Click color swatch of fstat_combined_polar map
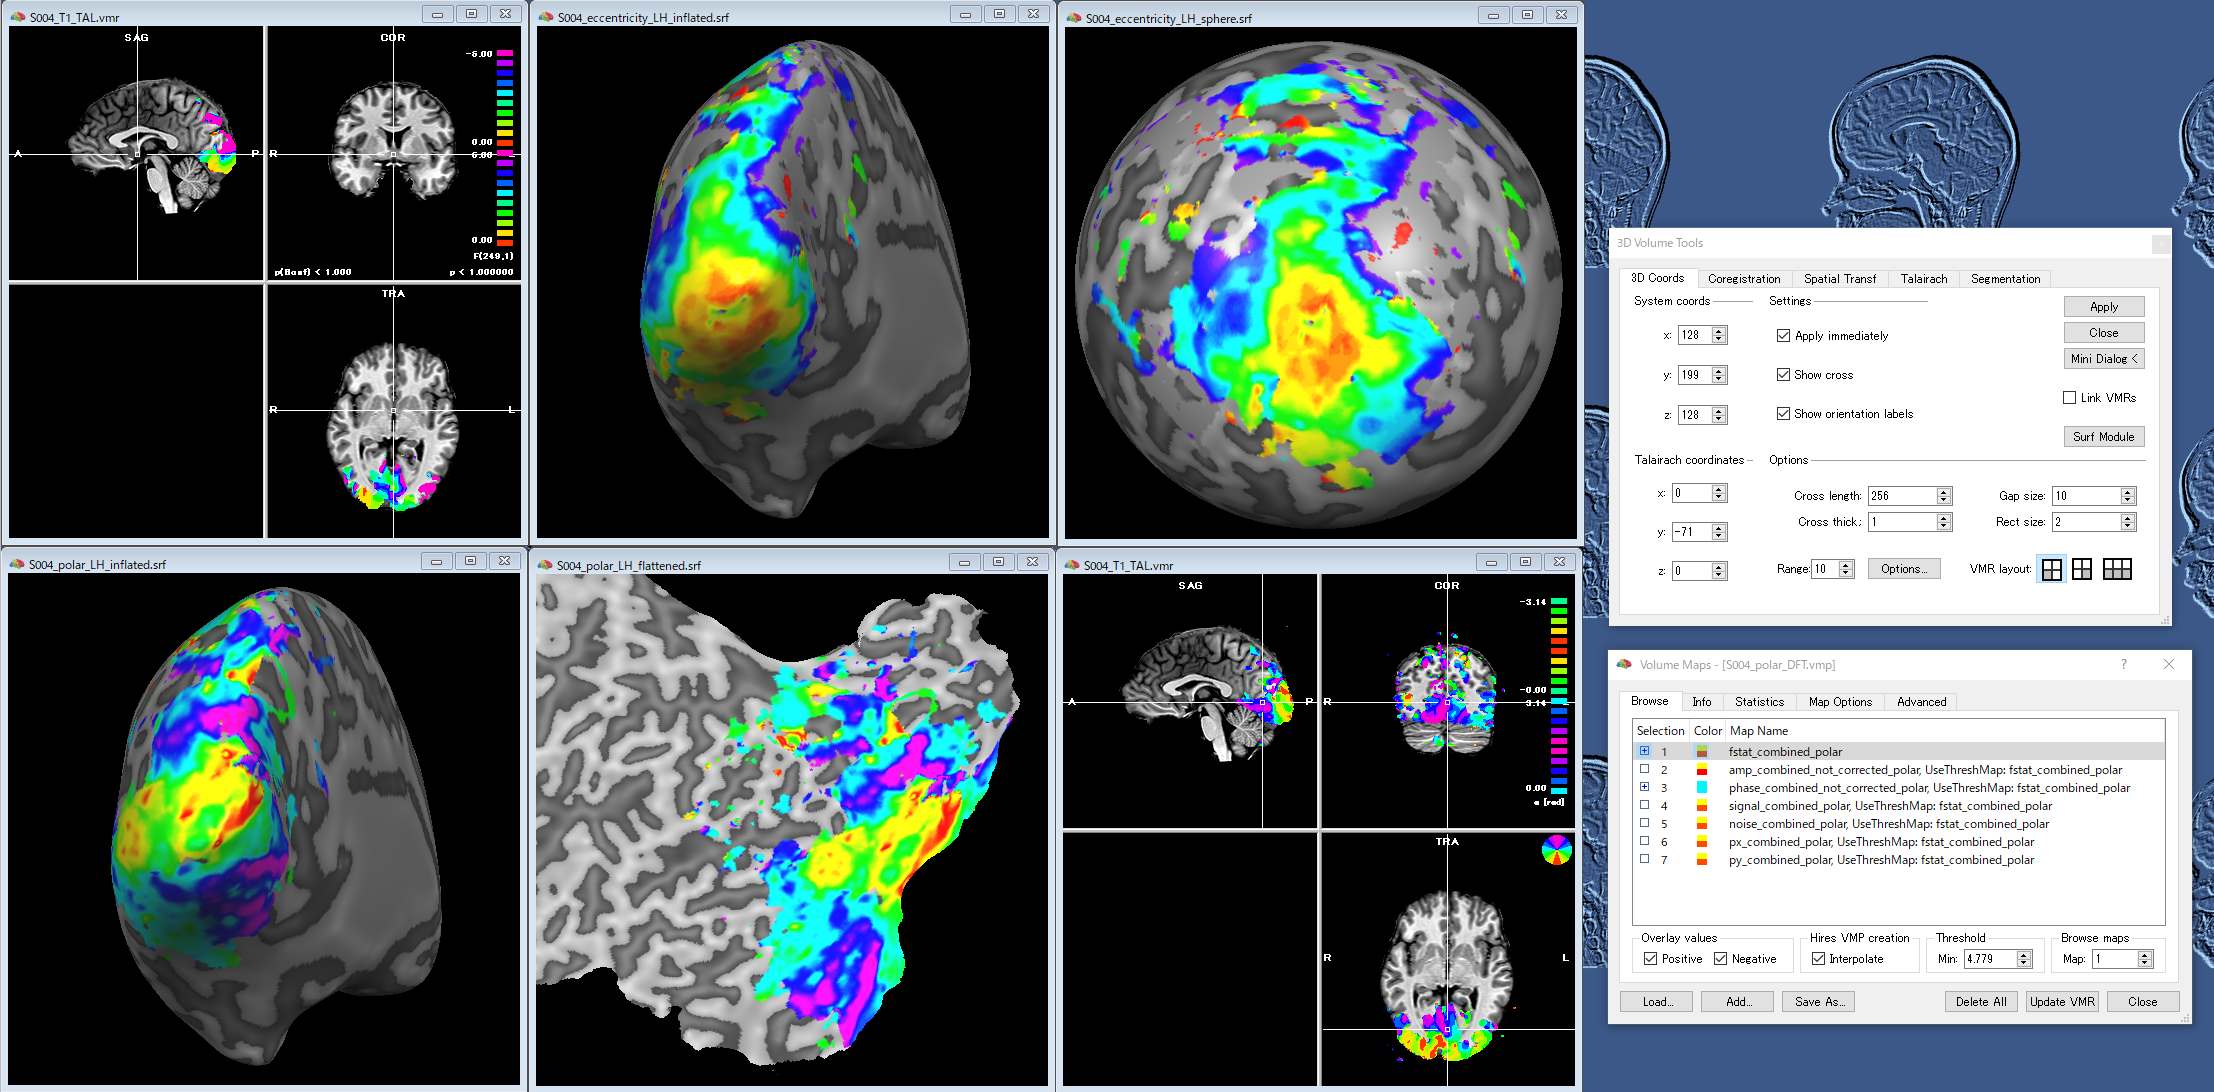The height and width of the screenshot is (1092, 2214). pyautogui.click(x=1702, y=751)
